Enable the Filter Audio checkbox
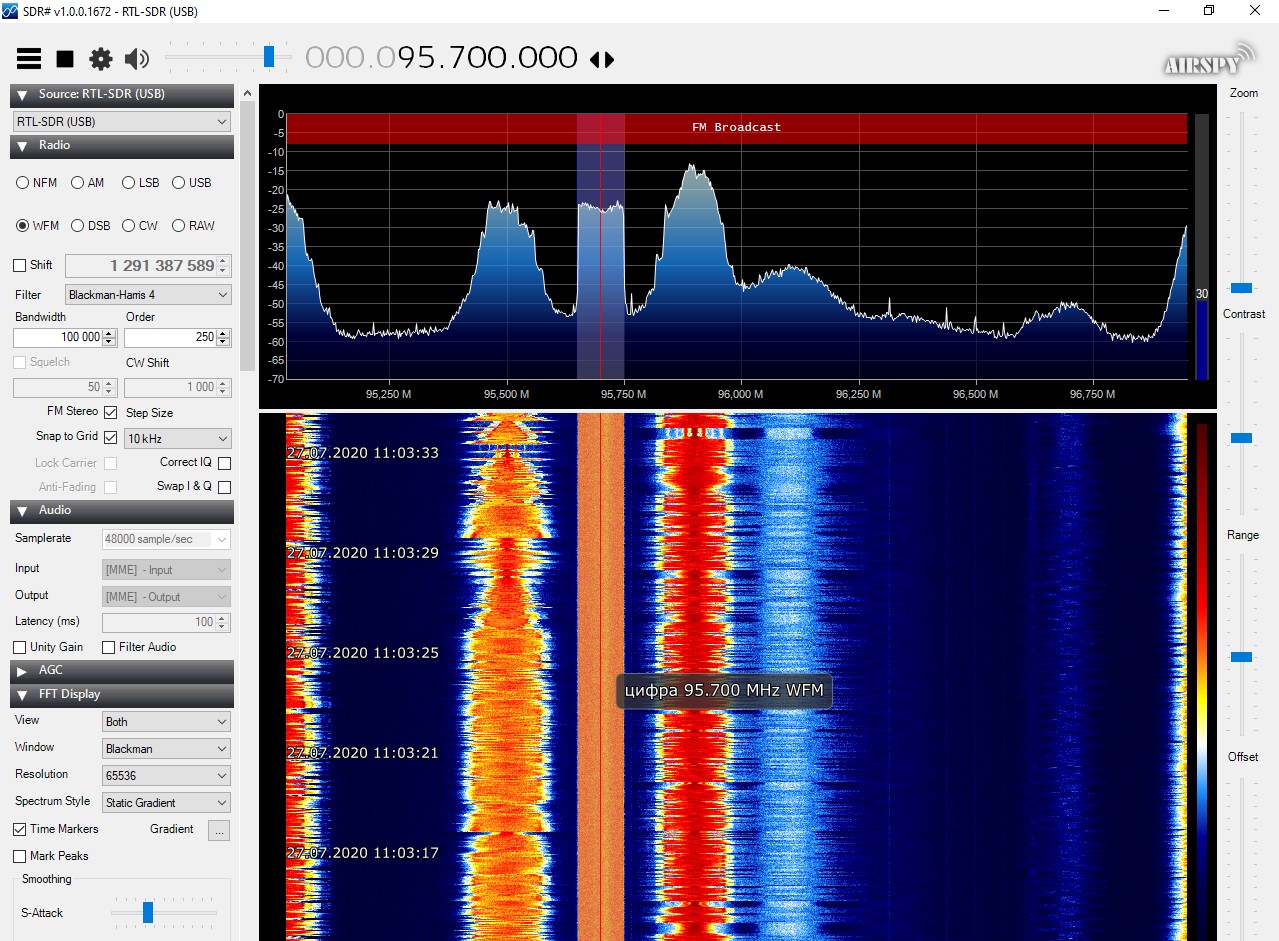This screenshot has width=1279, height=941. [109, 648]
